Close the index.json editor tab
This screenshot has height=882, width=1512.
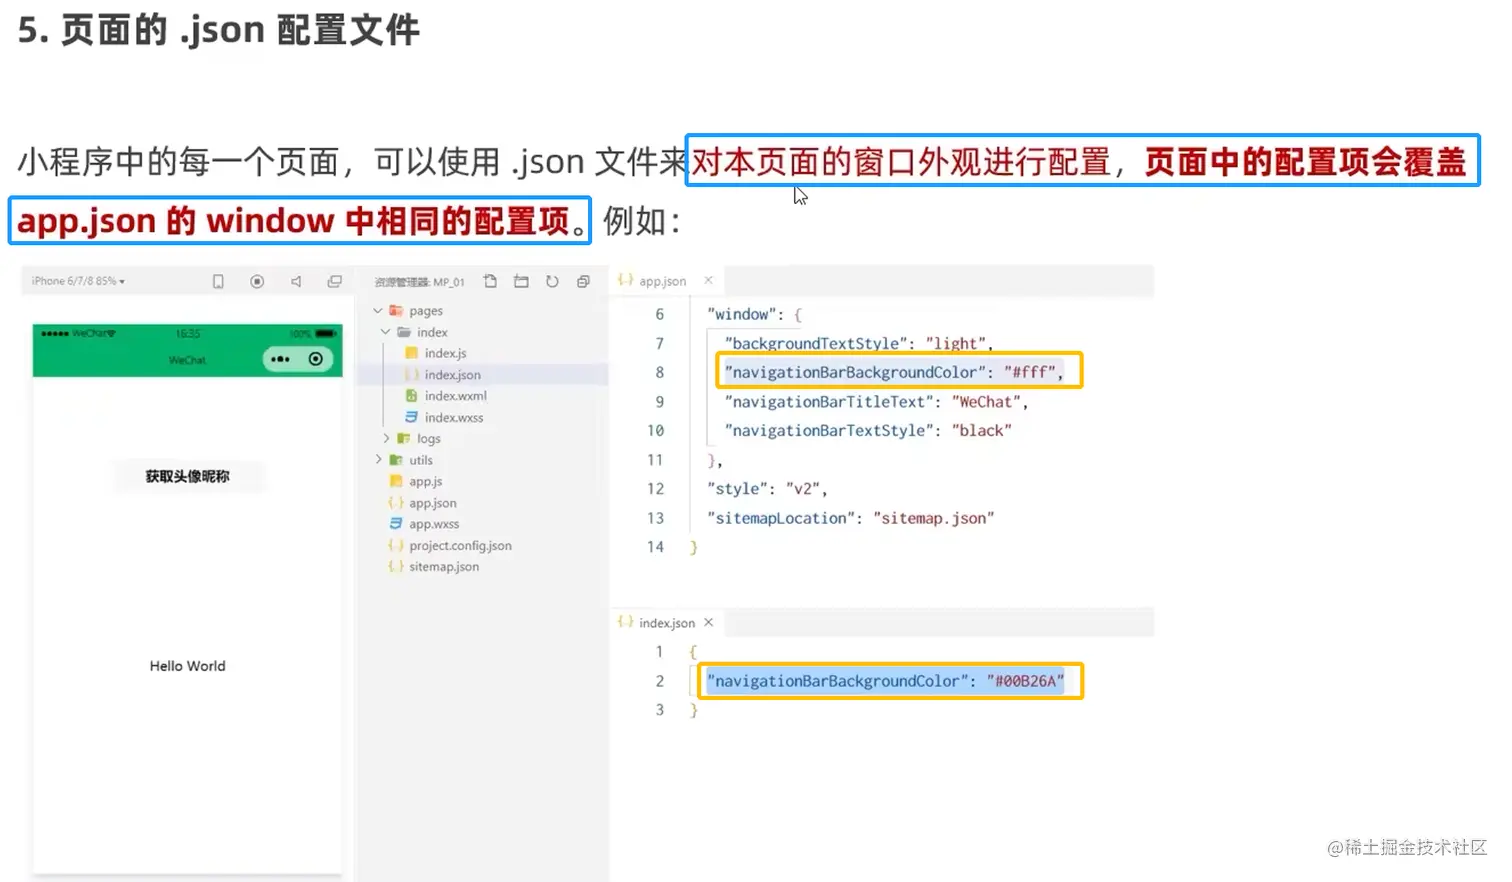708,622
